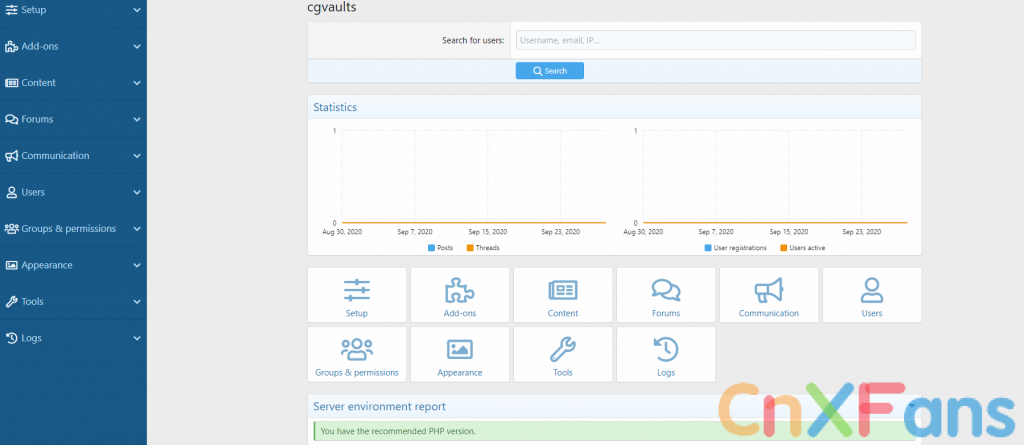This screenshot has width=1024, height=445.
Task: Click the Logs history icon in sidebar
Action: point(12,338)
